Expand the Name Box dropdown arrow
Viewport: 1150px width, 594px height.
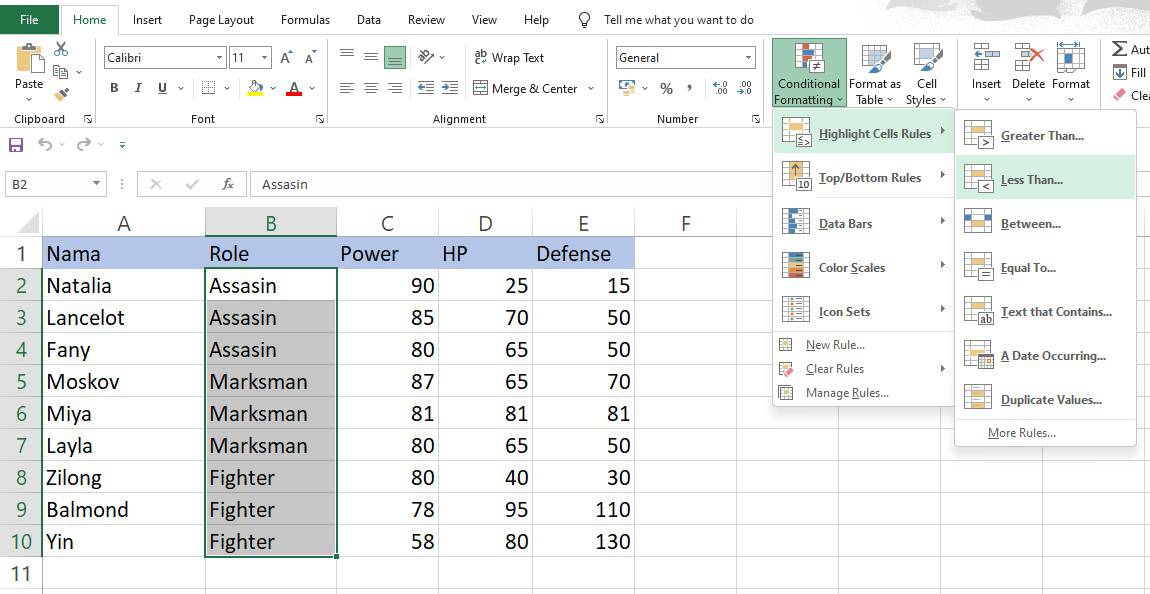tap(97, 184)
